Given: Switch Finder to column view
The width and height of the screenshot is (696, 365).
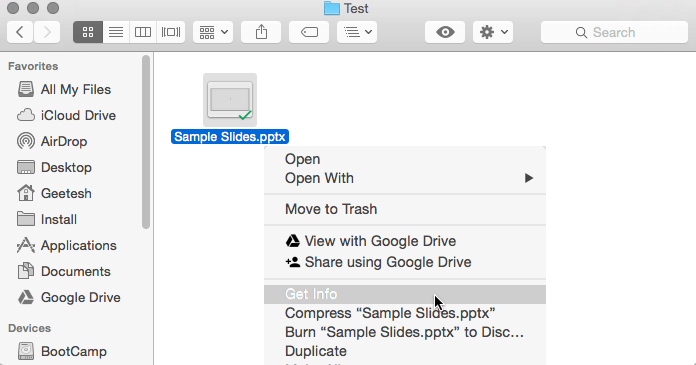Looking at the screenshot, I should tap(142, 32).
